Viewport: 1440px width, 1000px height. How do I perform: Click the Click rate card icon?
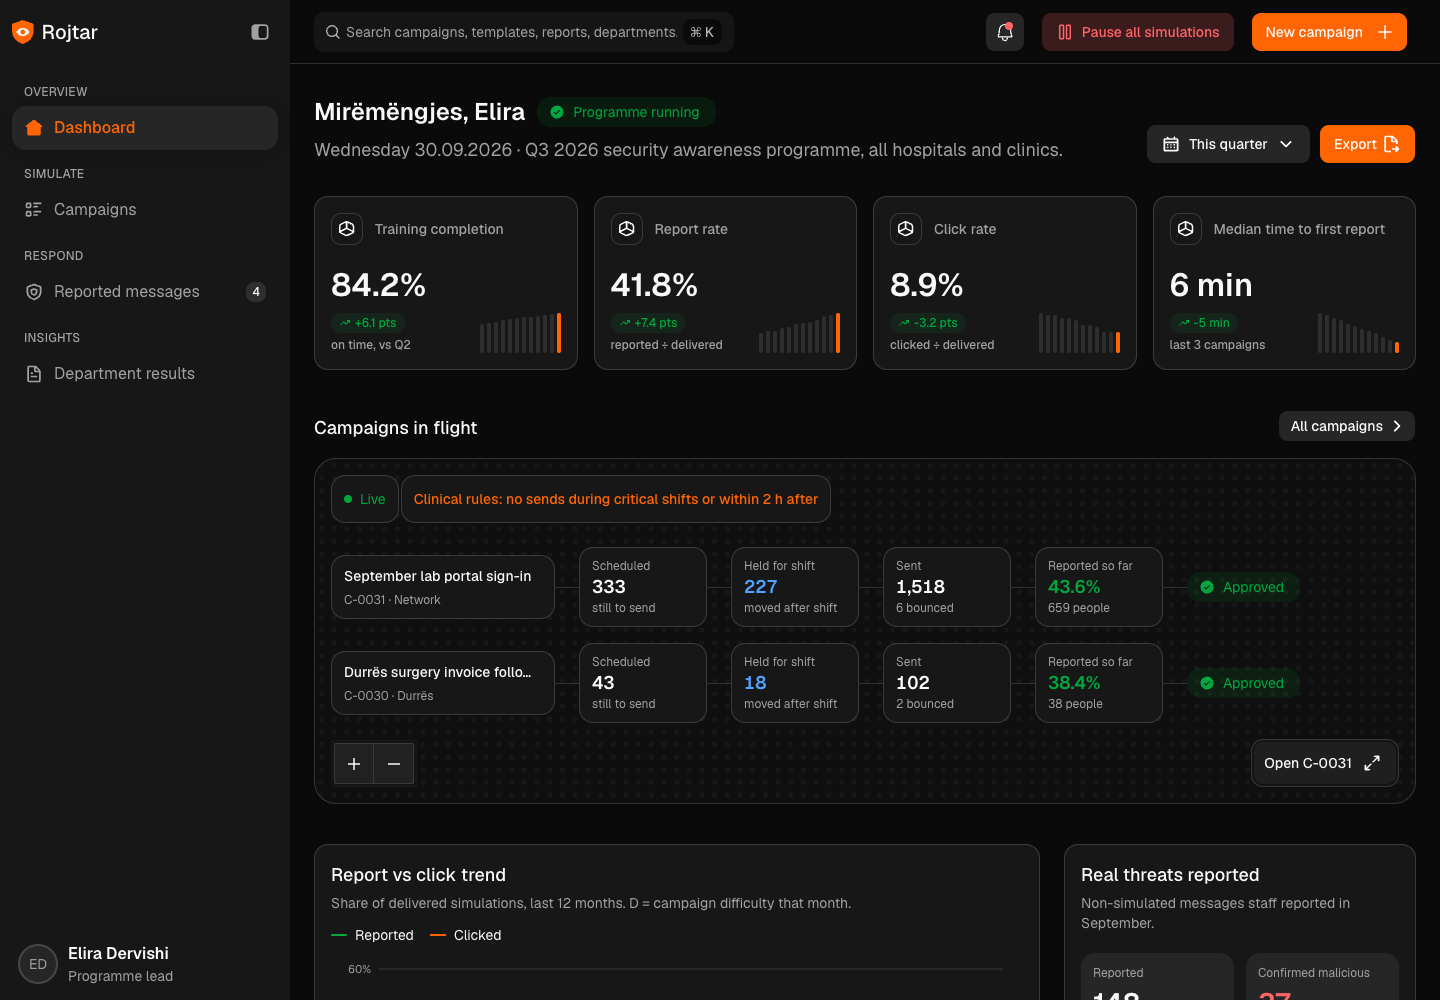[x=906, y=229]
